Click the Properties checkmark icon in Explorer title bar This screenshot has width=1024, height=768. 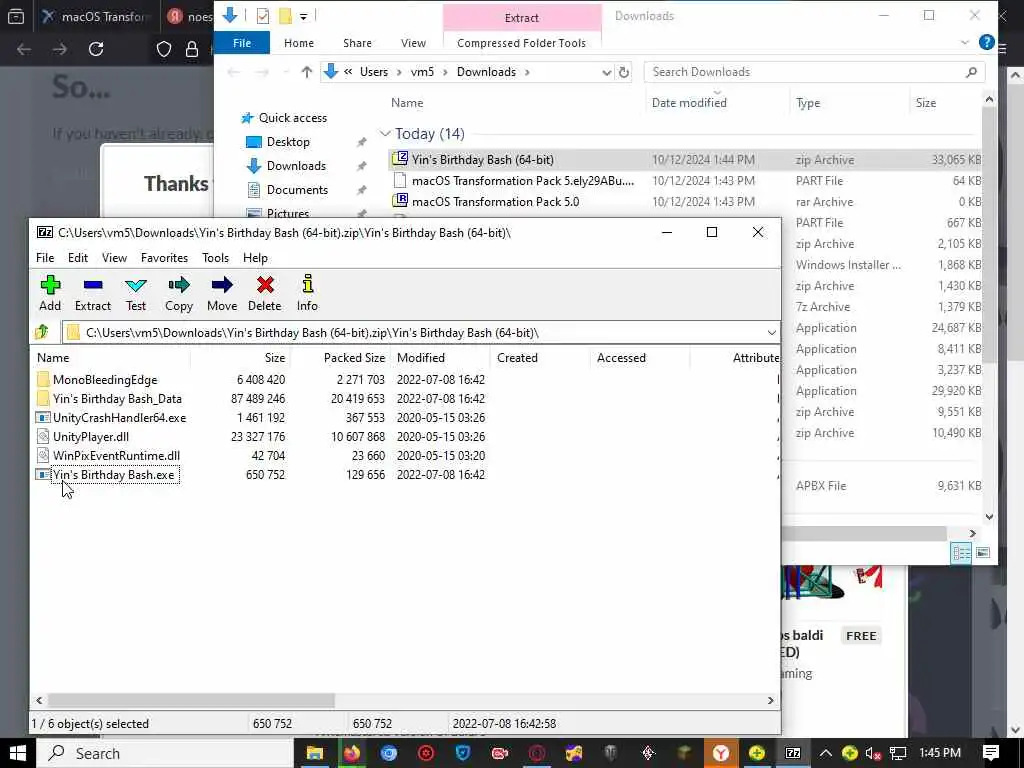point(263,16)
